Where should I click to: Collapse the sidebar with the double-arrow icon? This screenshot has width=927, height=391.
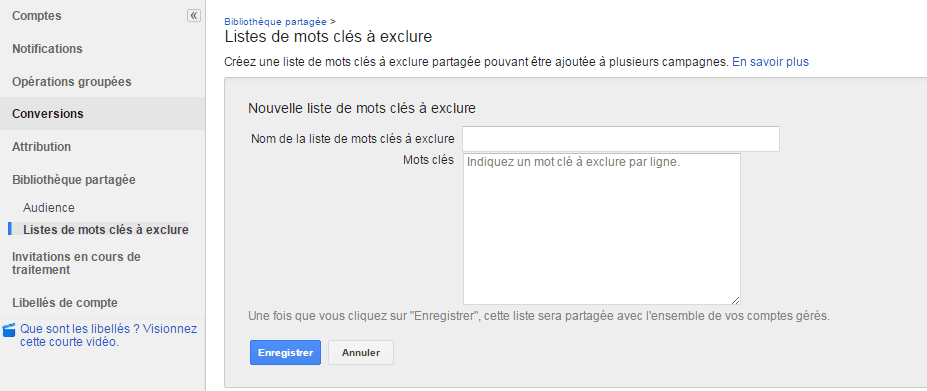194,16
